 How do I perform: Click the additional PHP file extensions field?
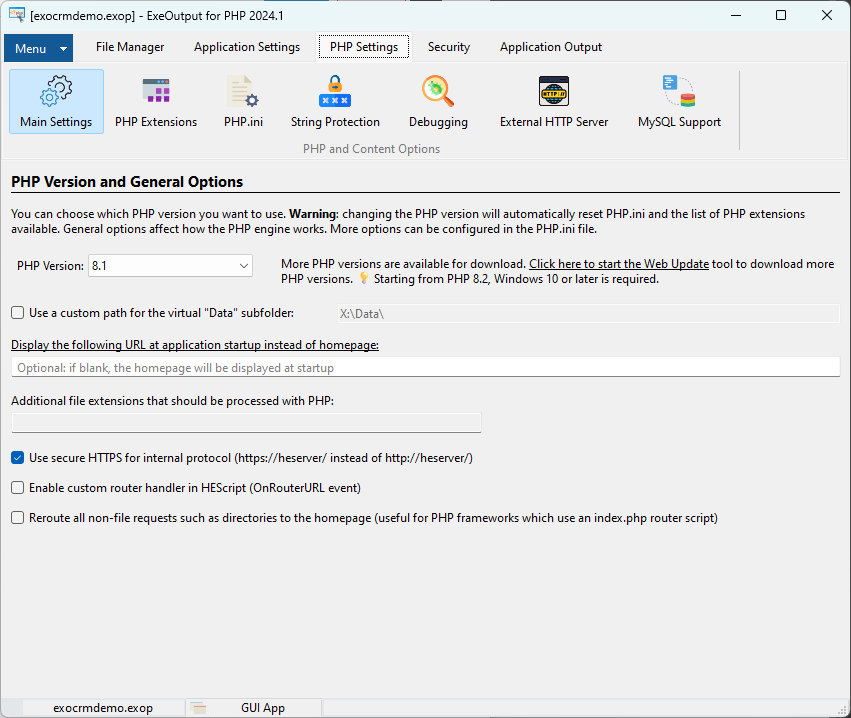[x=246, y=422]
